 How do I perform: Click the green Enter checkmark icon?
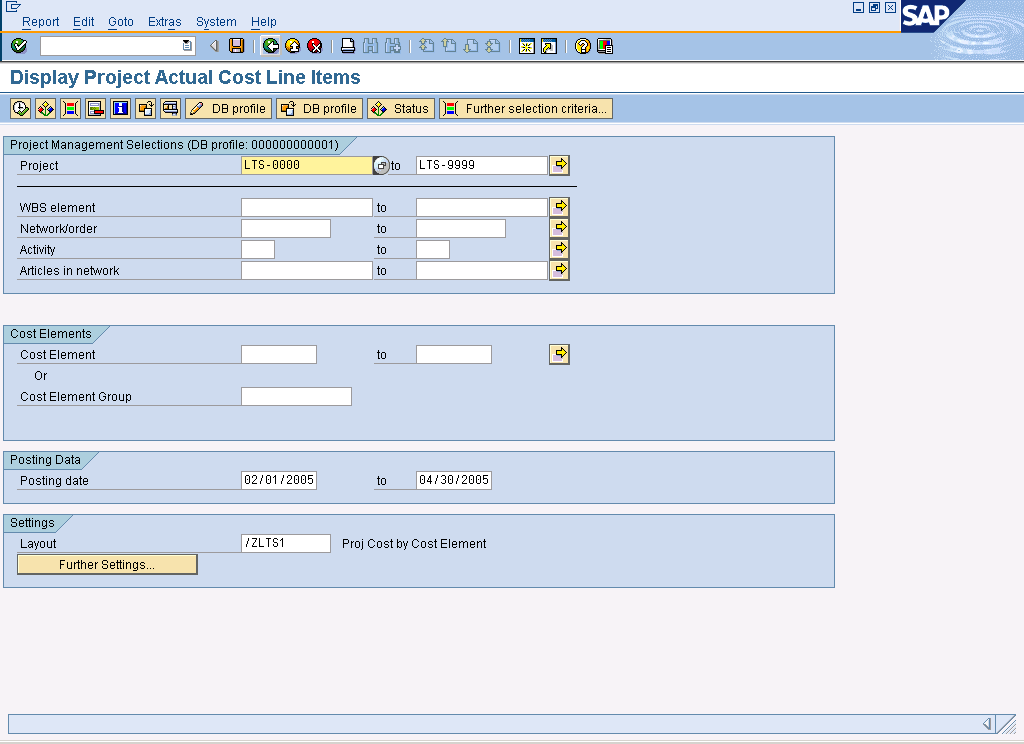tap(19, 46)
